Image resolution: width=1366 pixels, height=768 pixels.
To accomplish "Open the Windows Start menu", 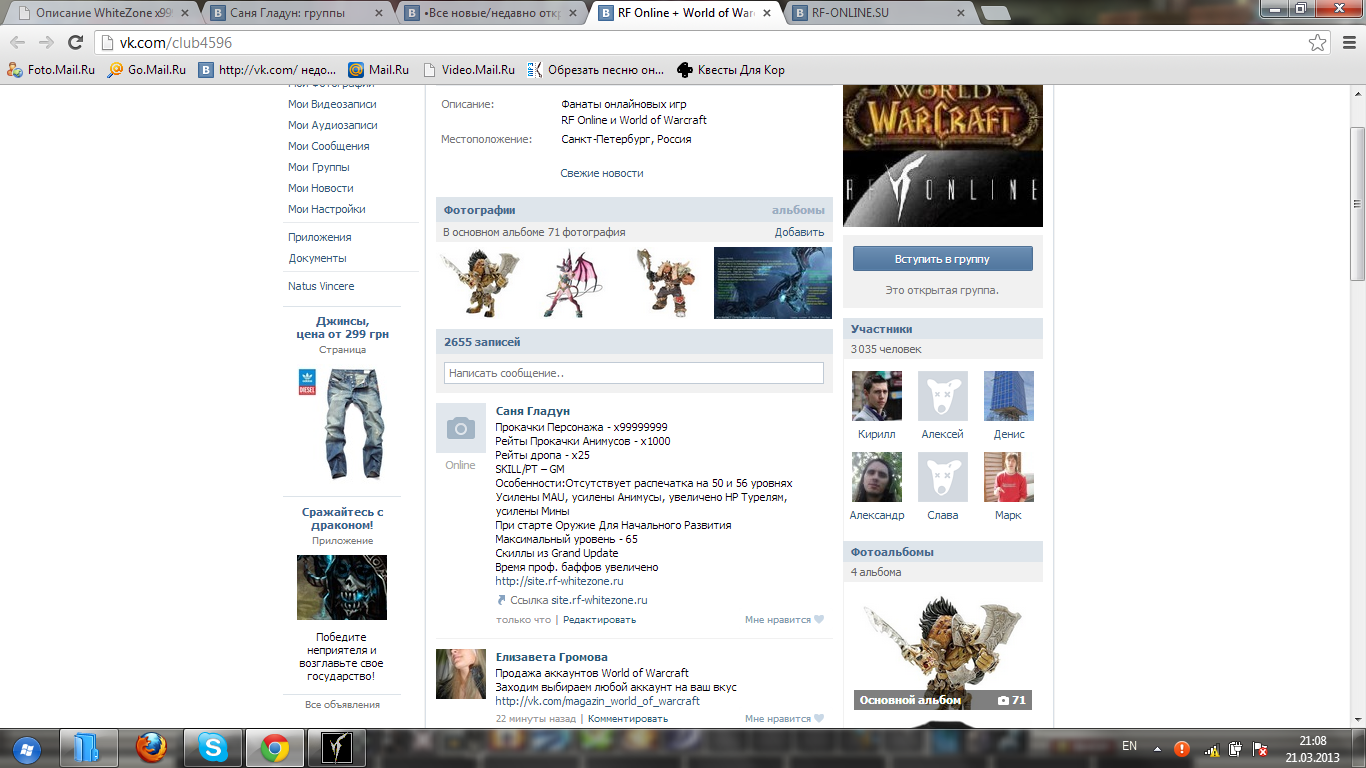I will (x=24, y=748).
